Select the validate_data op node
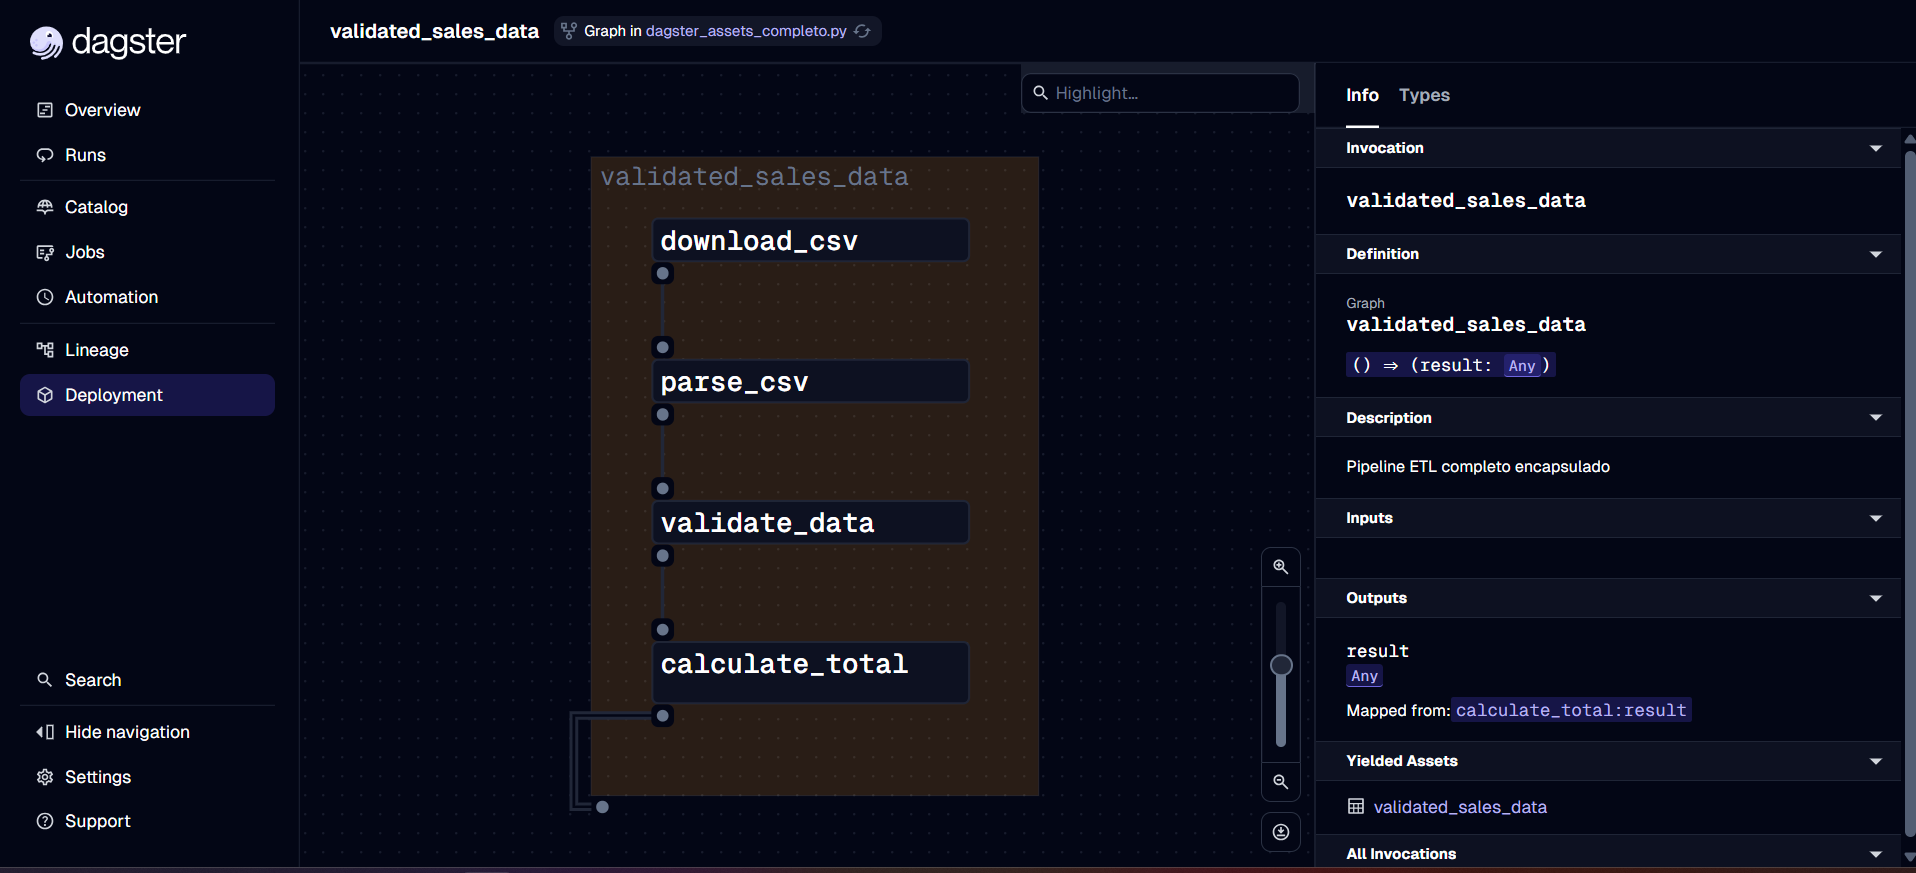This screenshot has height=873, width=1916. [810, 523]
